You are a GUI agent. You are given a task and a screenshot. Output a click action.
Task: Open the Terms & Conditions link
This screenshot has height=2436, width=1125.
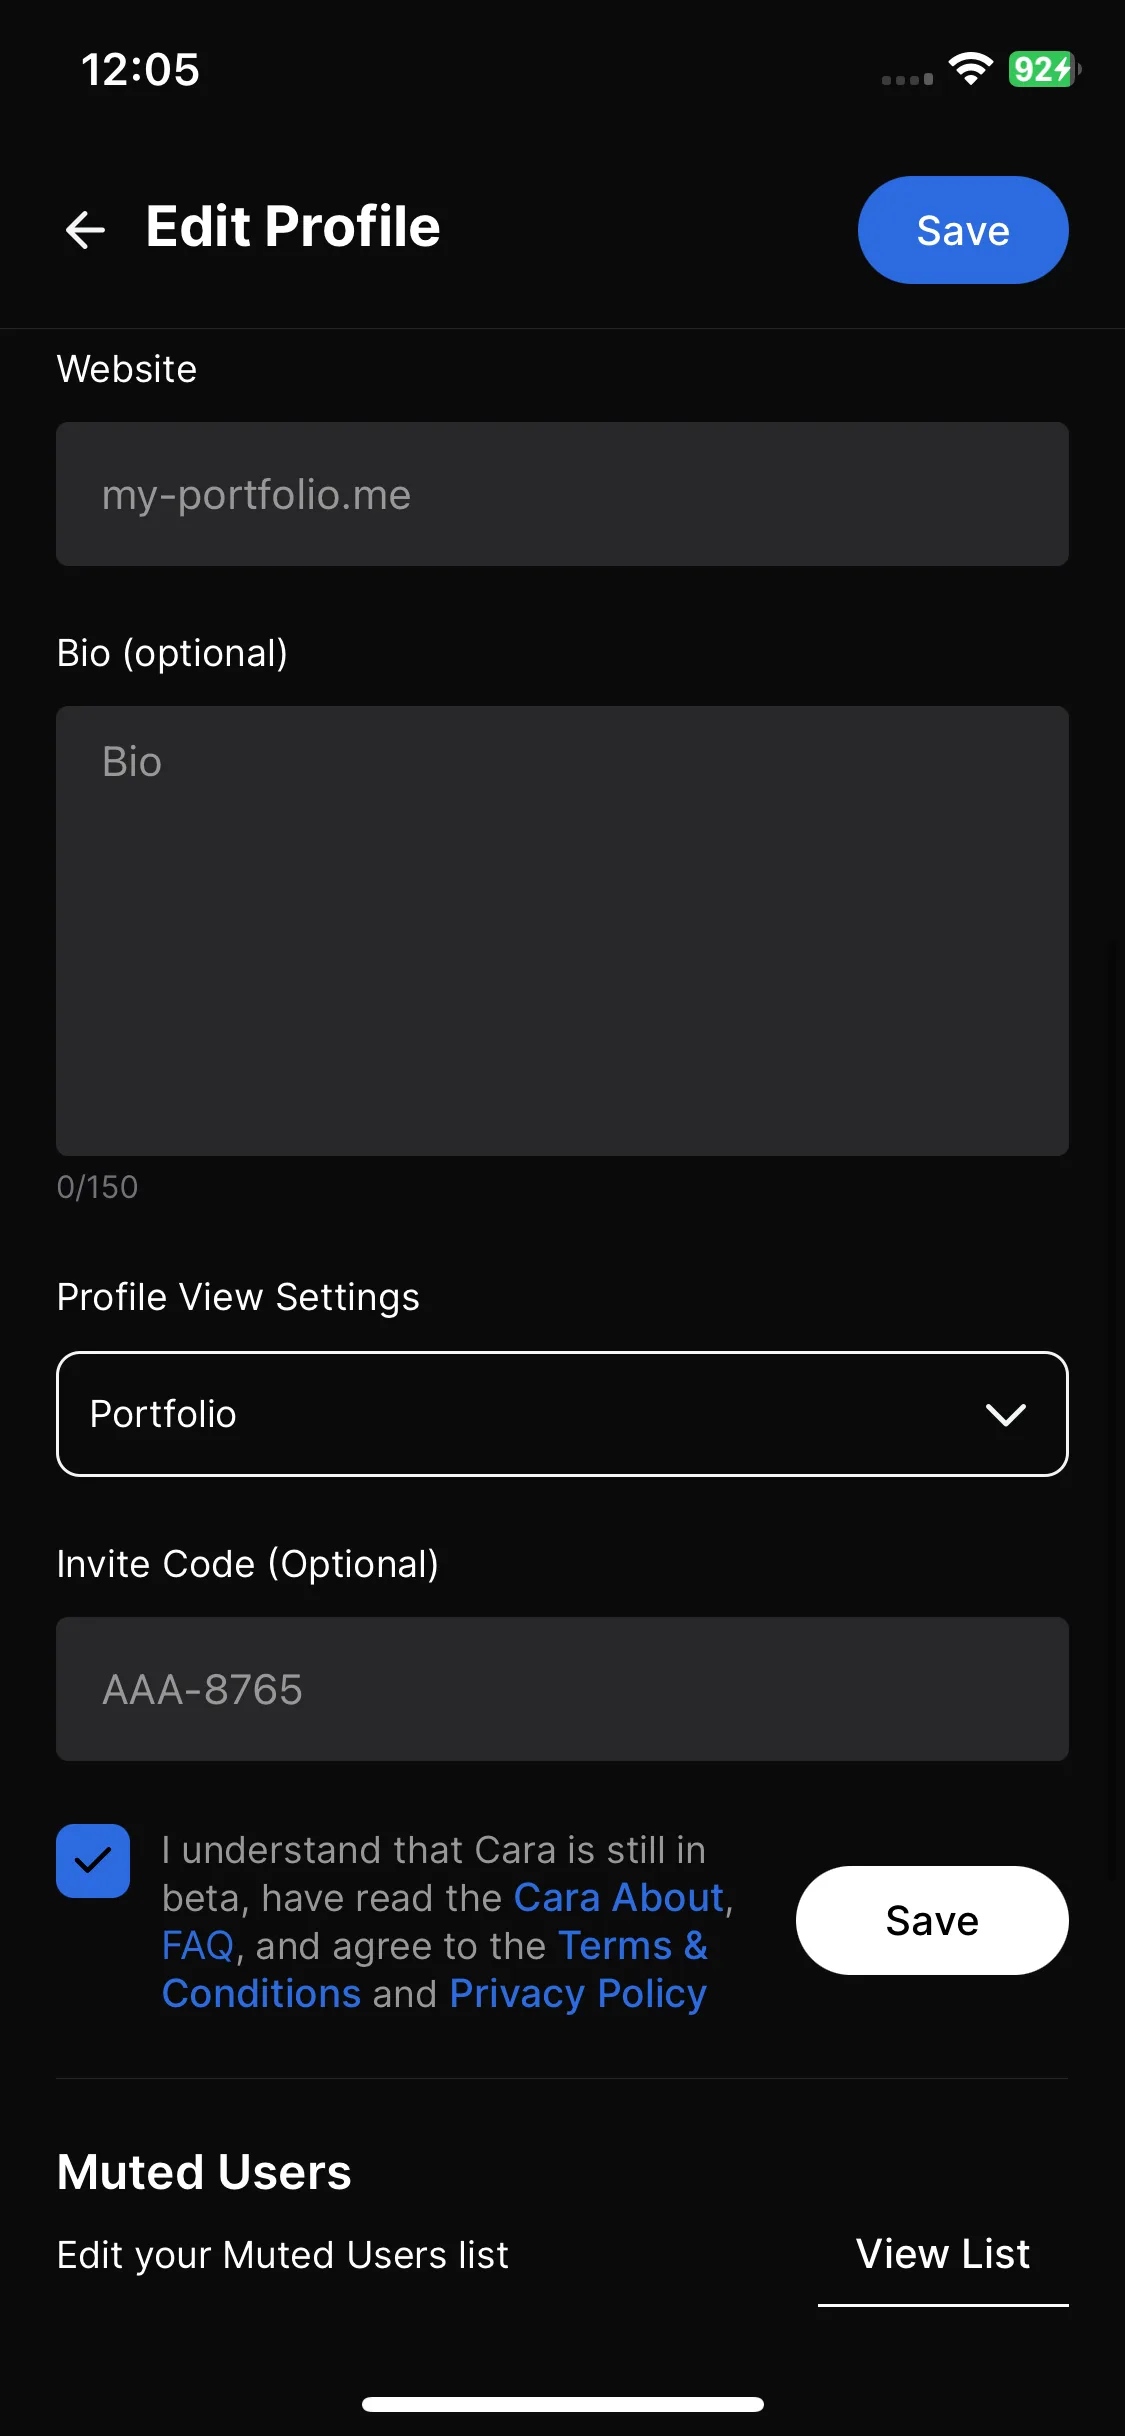tap(435, 1969)
